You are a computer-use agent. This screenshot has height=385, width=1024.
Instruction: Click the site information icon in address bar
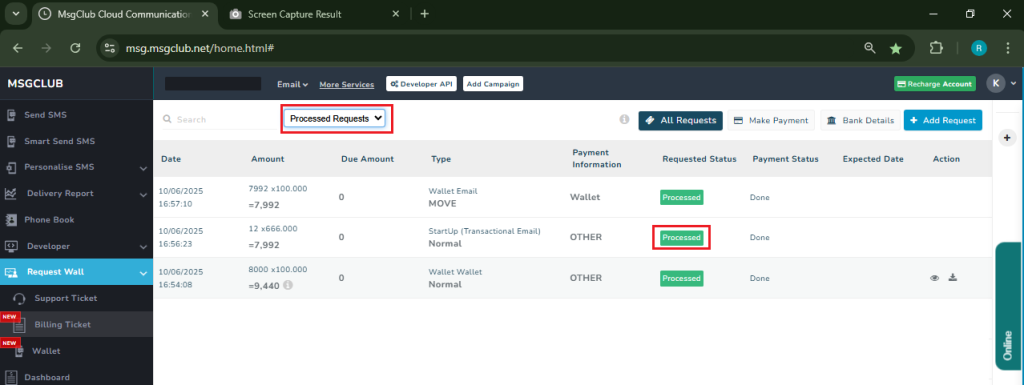(111, 48)
